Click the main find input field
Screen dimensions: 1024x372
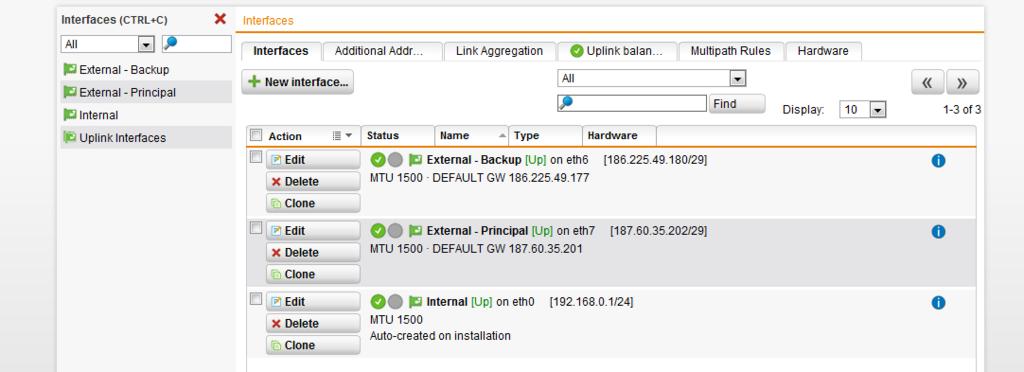pyautogui.click(x=632, y=103)
